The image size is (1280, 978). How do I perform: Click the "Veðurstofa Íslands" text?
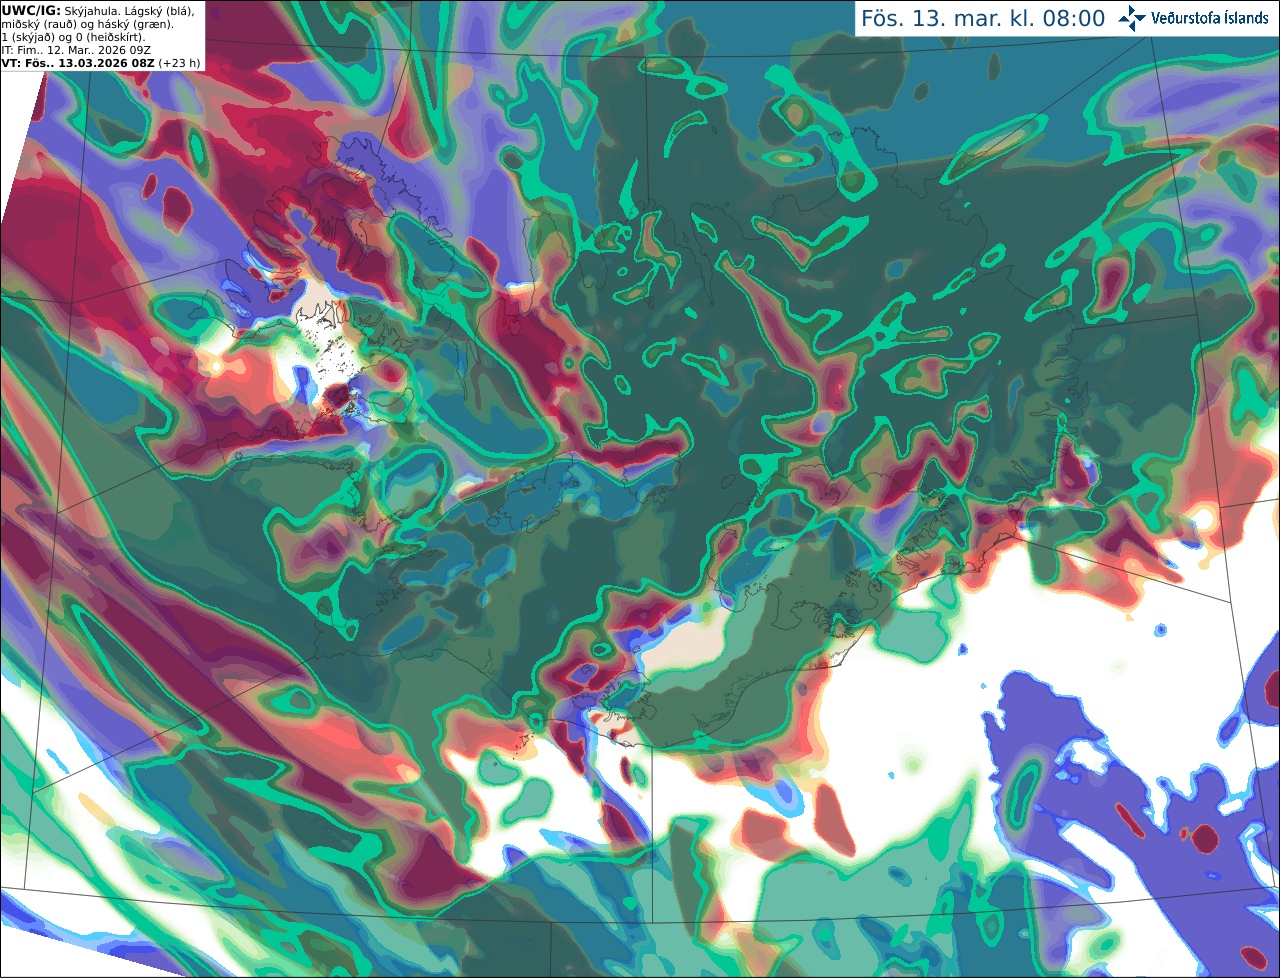[1210, 18]
